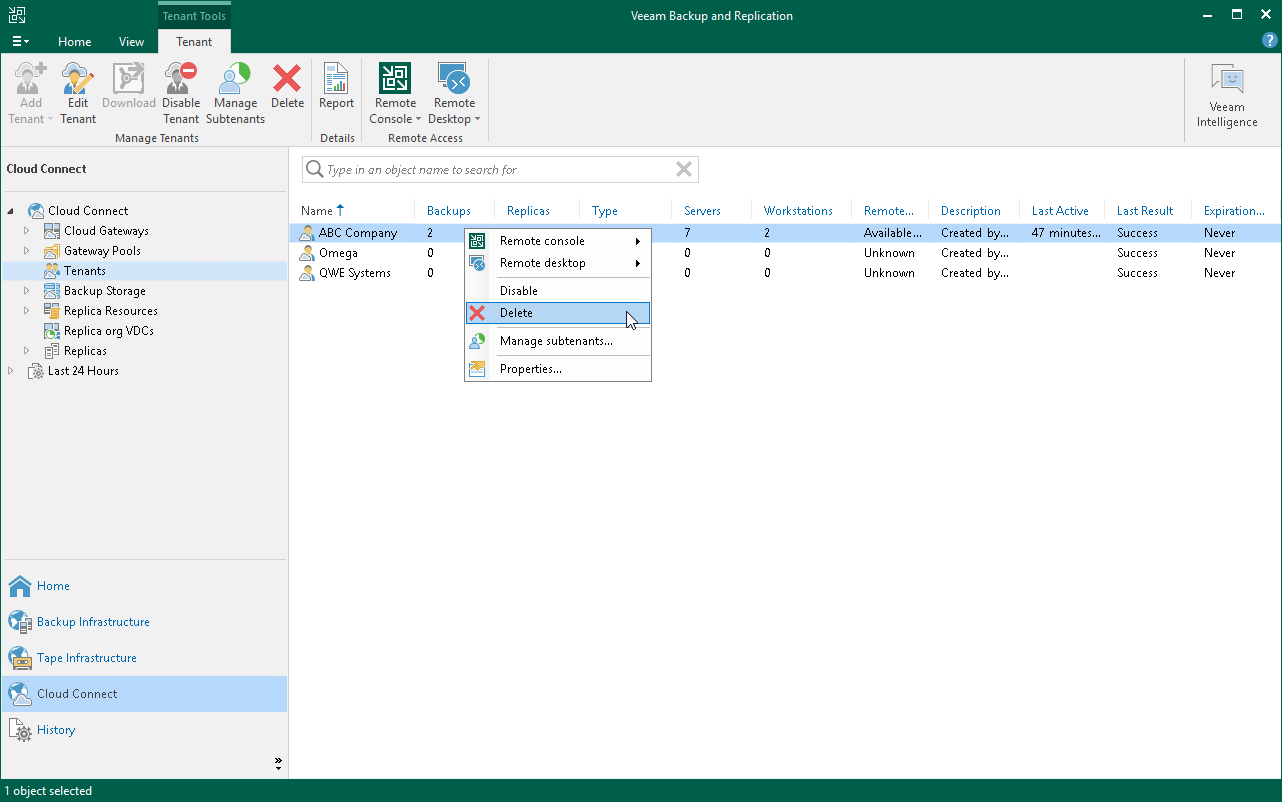Open the Backup Infrastructure view
Screen dimensions: 1282x802
[93, 622]
